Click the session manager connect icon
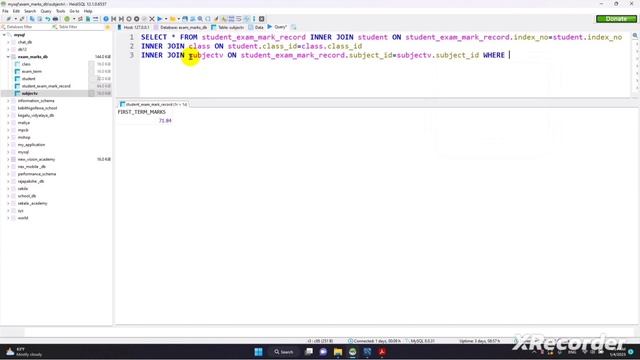Image resolution: width=640 pixels, height=360 pixels. pyautogui.click(x=8, y=19)
